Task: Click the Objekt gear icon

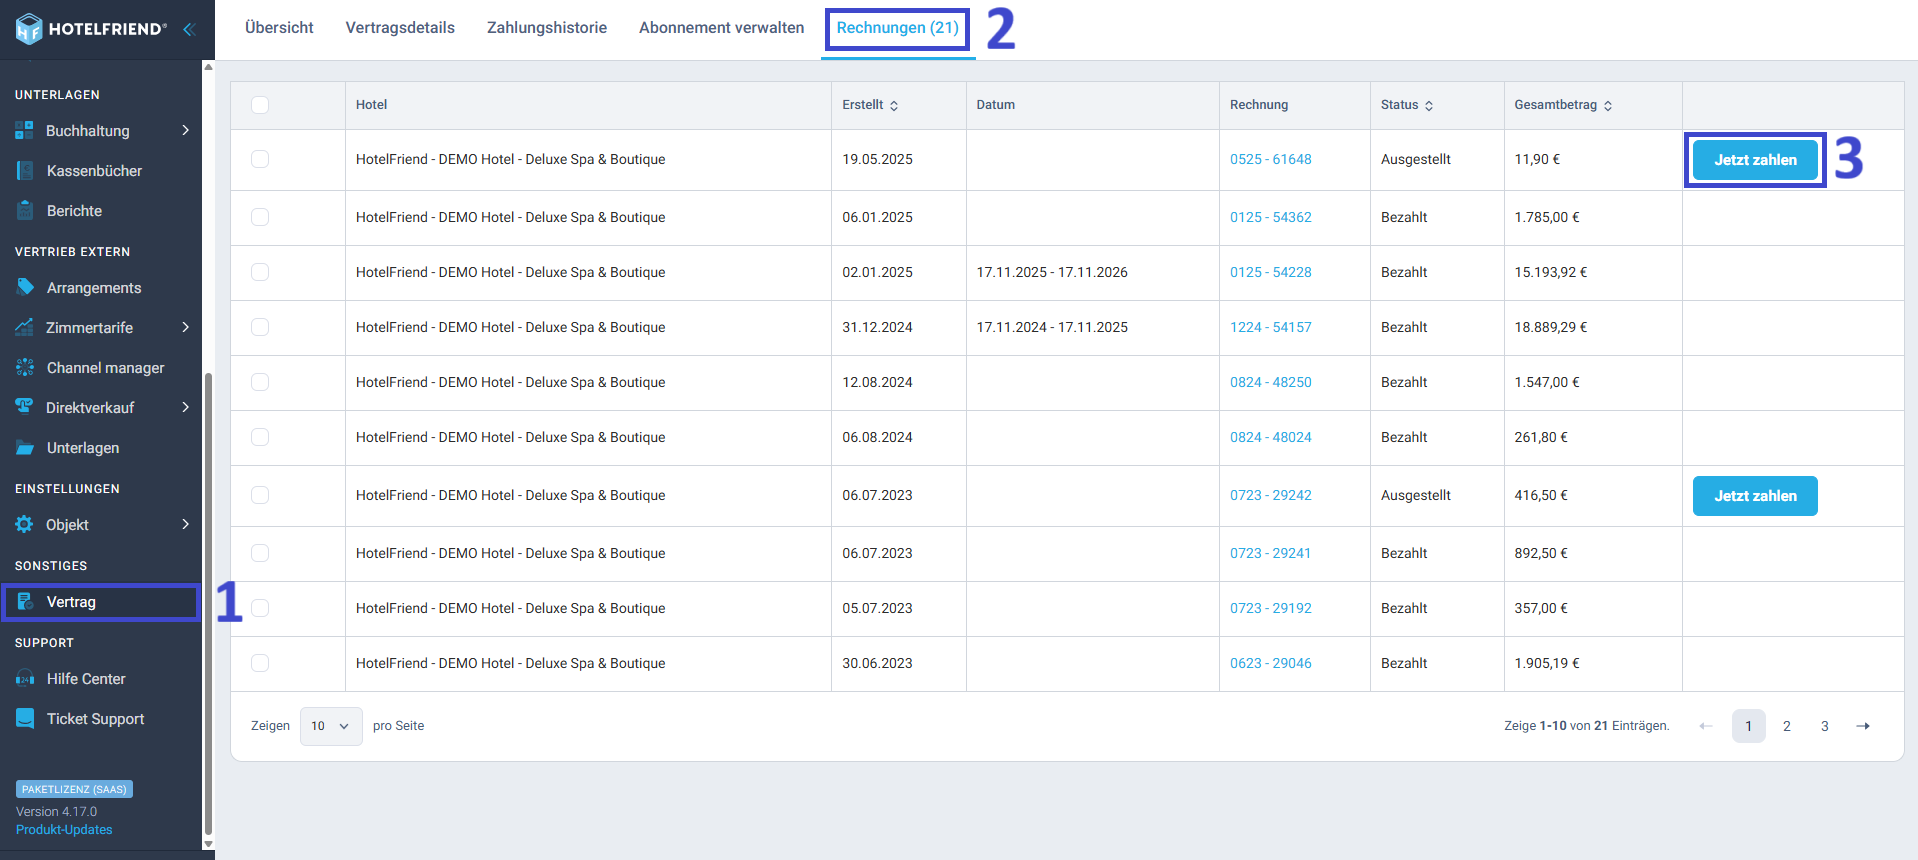Action: click(x=24, y=525)
